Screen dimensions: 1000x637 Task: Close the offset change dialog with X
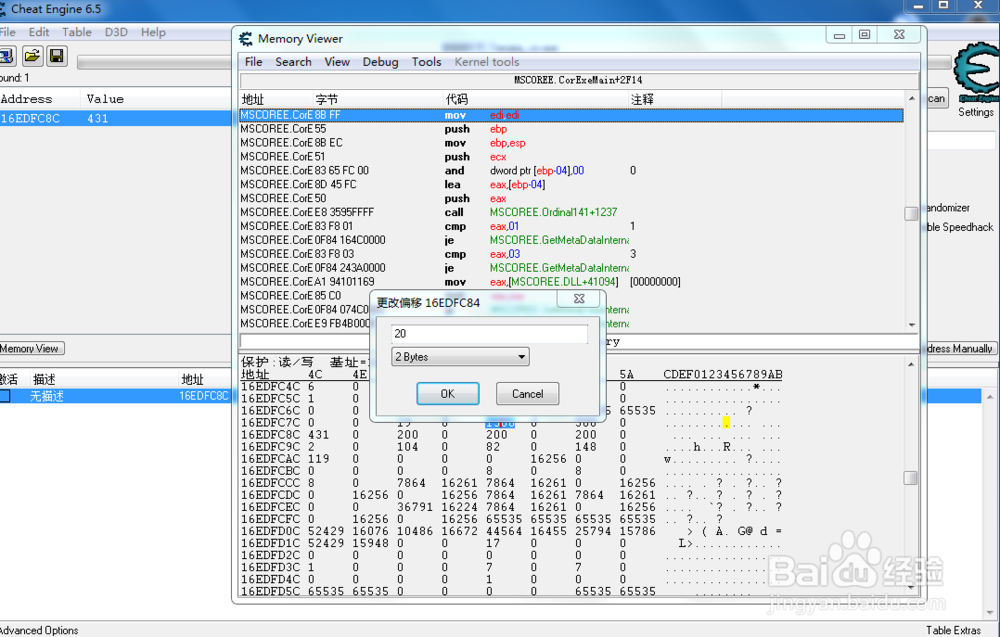click(x=579, y=298)
